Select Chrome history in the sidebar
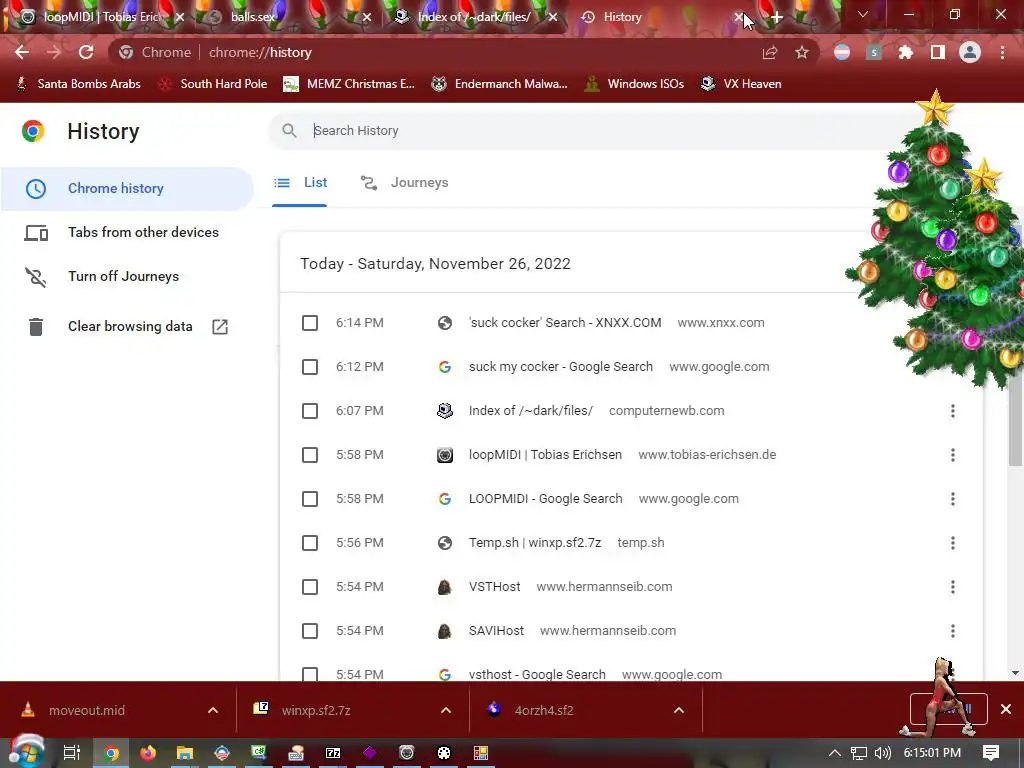 127,189
